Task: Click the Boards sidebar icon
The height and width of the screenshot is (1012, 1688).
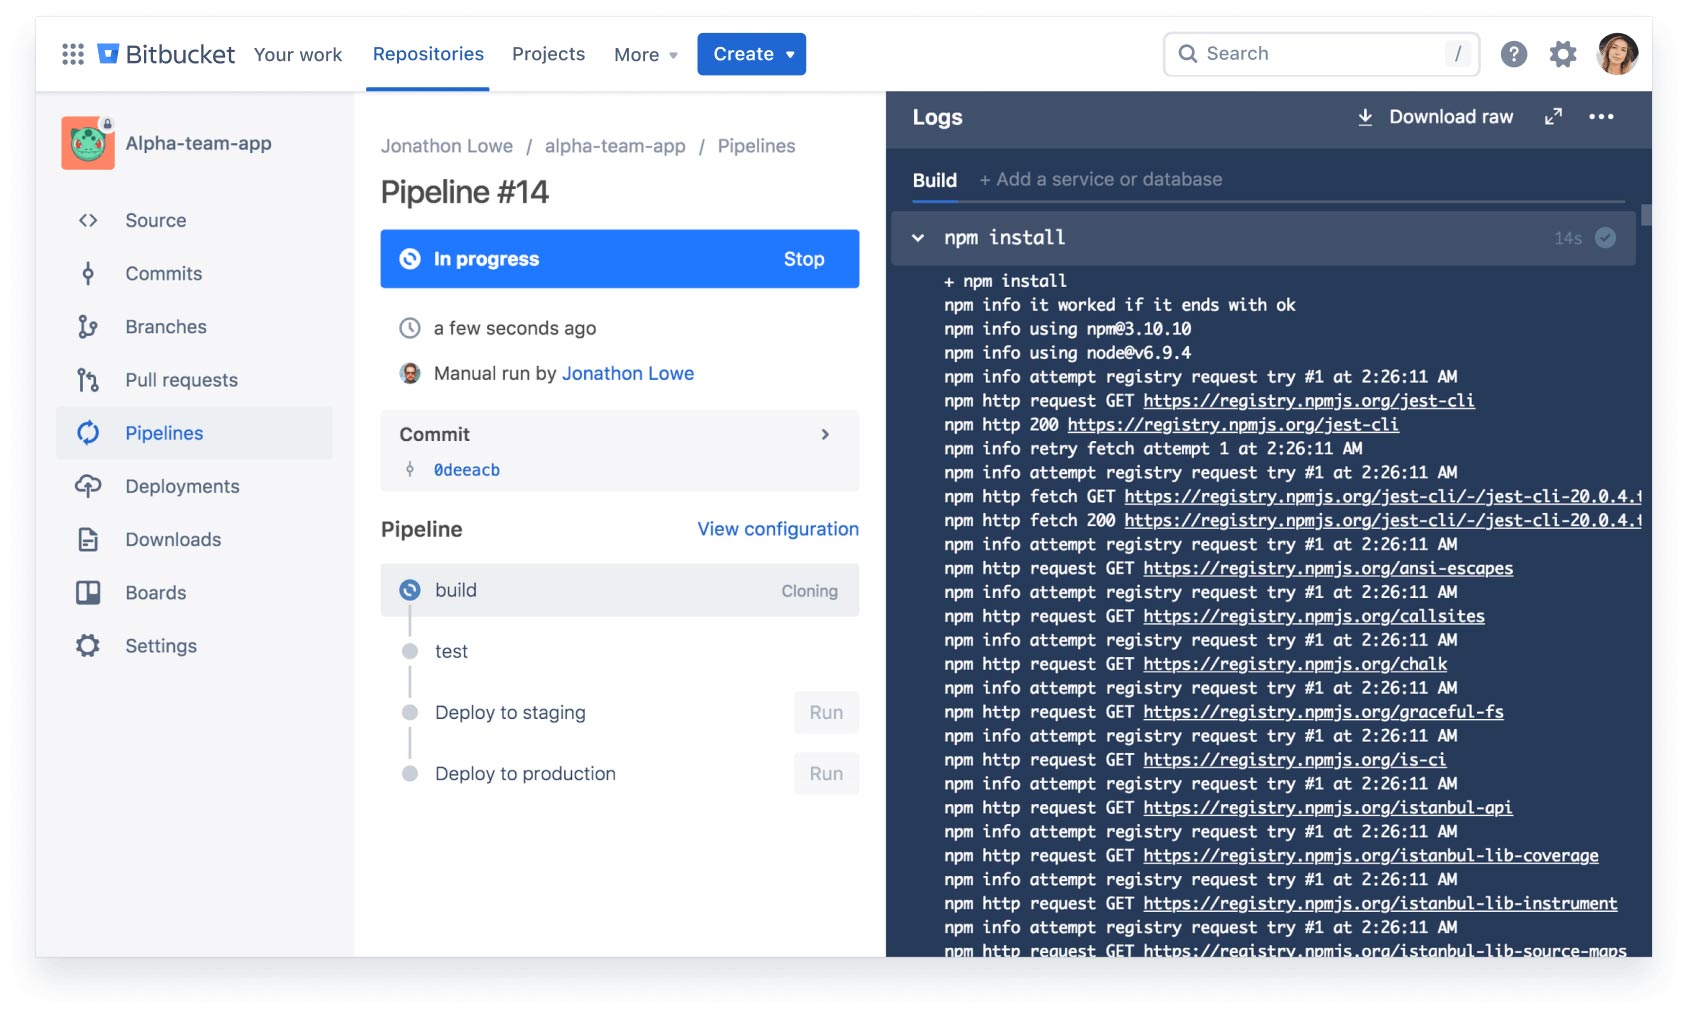Action: click(x=88, y=592)
